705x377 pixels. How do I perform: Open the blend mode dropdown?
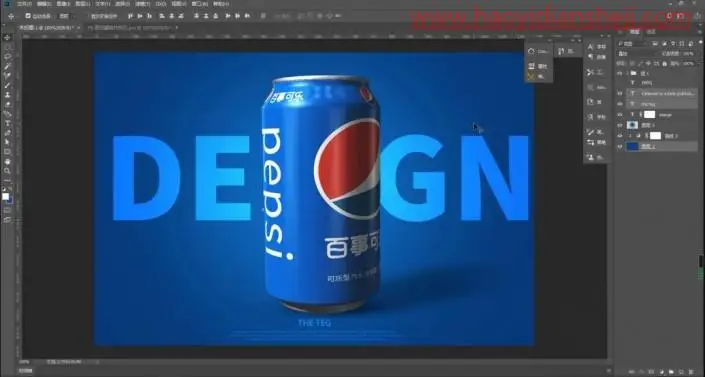click(x=637, y=54)
